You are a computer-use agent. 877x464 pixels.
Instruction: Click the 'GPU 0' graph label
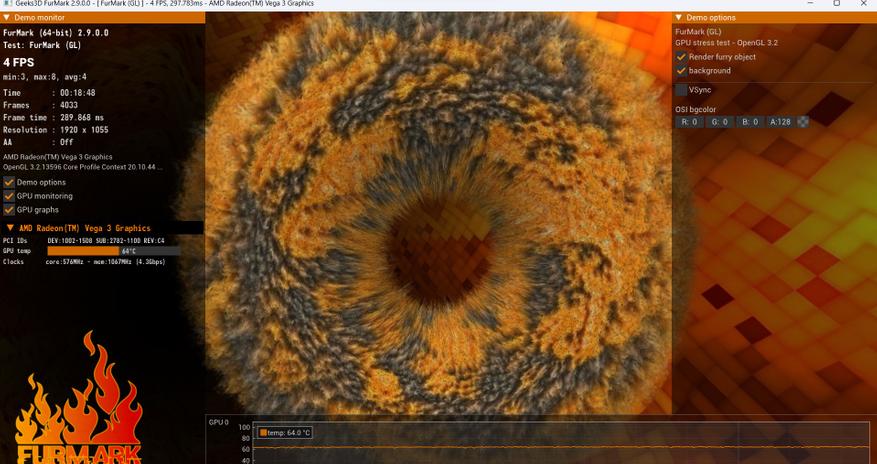pyautogui.click(x=219, y=422)
